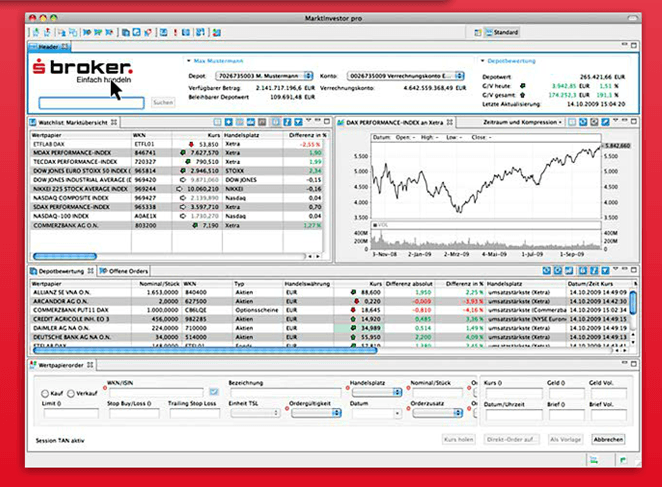Click the Nominal/Stück depot column header

point(159,284)
